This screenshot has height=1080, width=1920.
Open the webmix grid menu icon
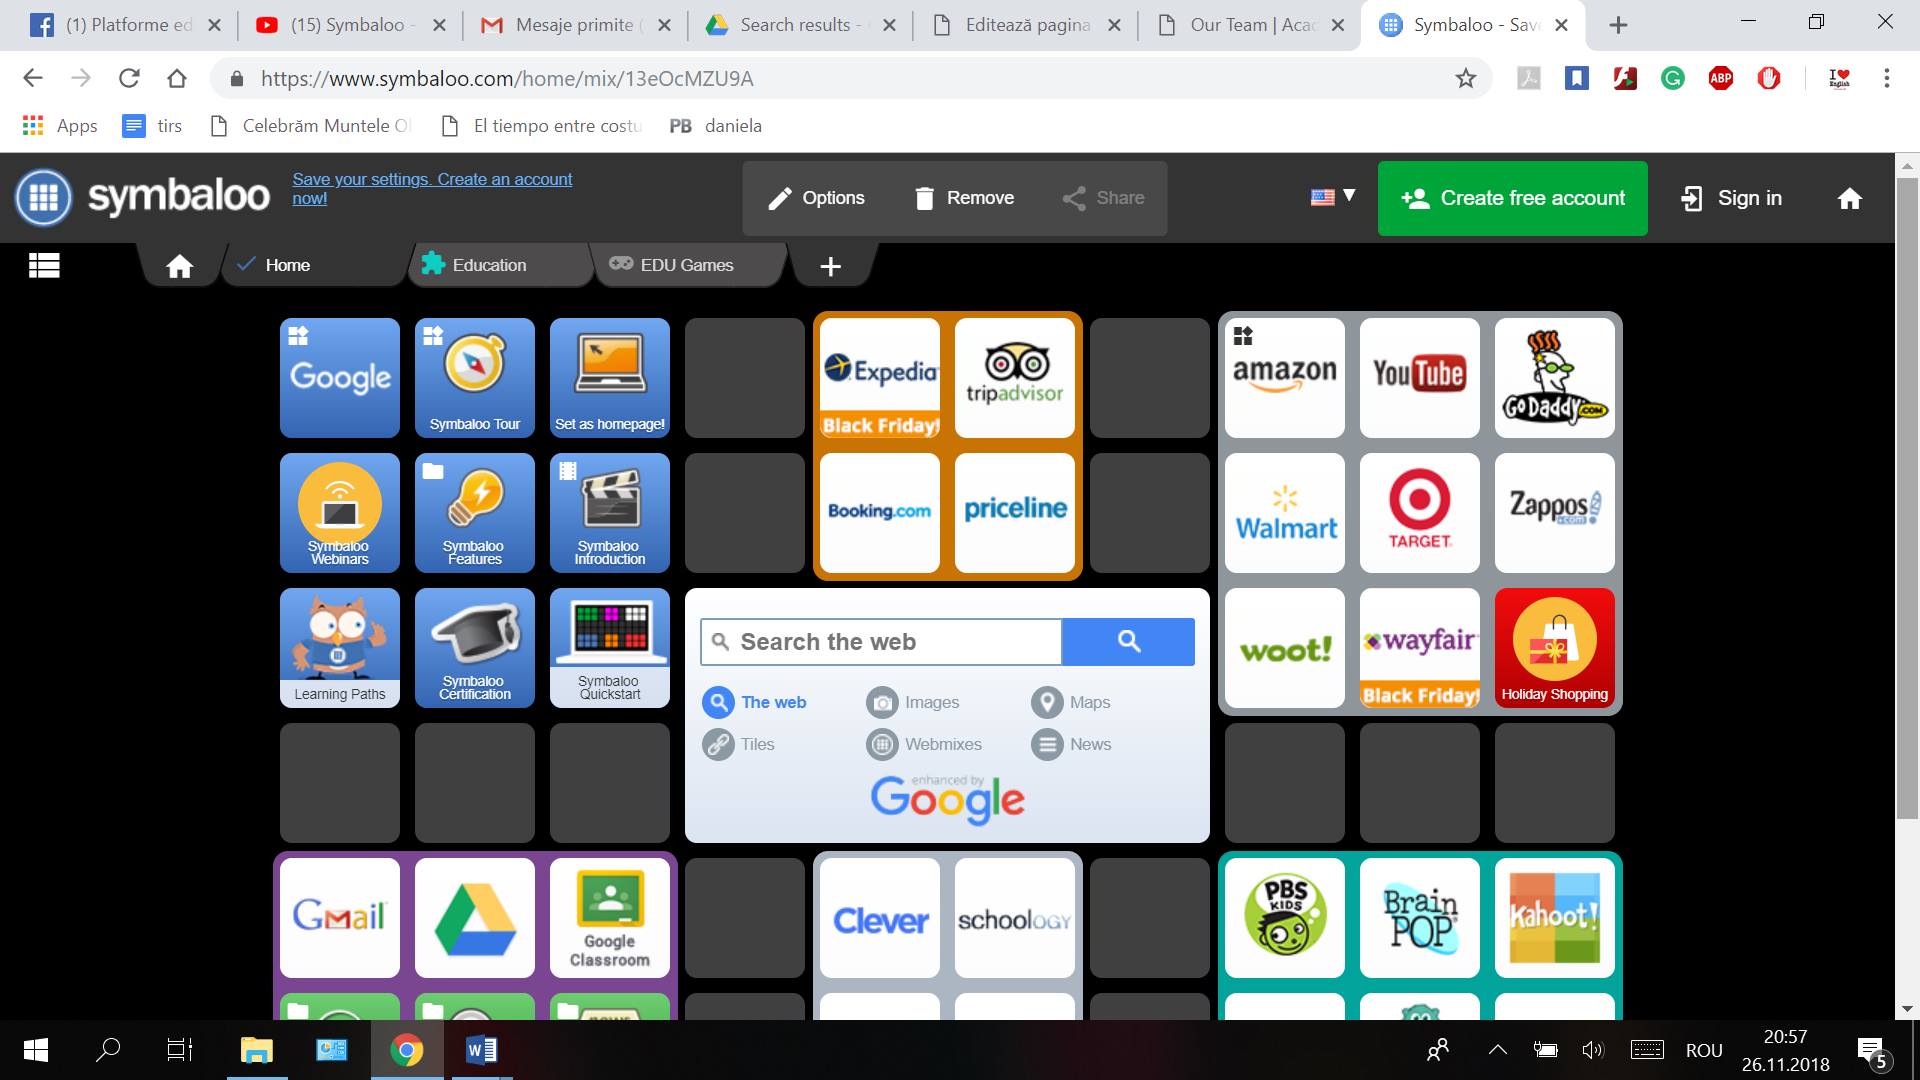pos(44,265)
